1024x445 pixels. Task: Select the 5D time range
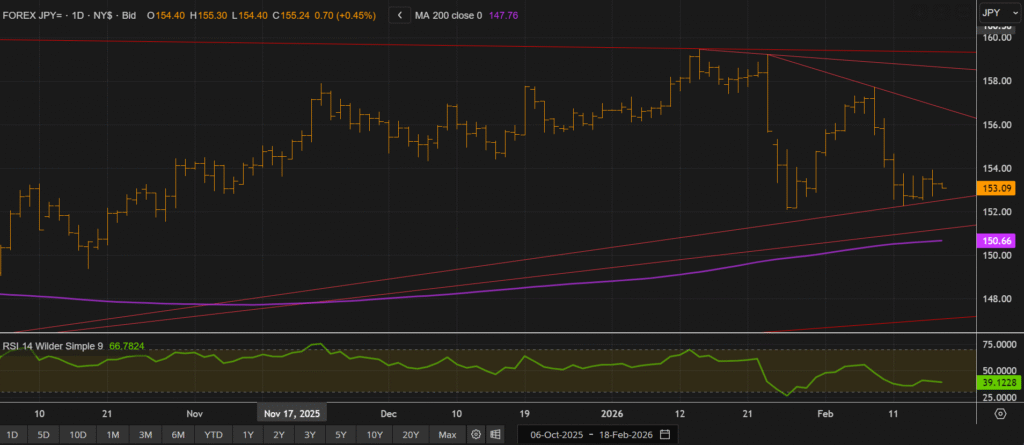[x=43, y=435]
